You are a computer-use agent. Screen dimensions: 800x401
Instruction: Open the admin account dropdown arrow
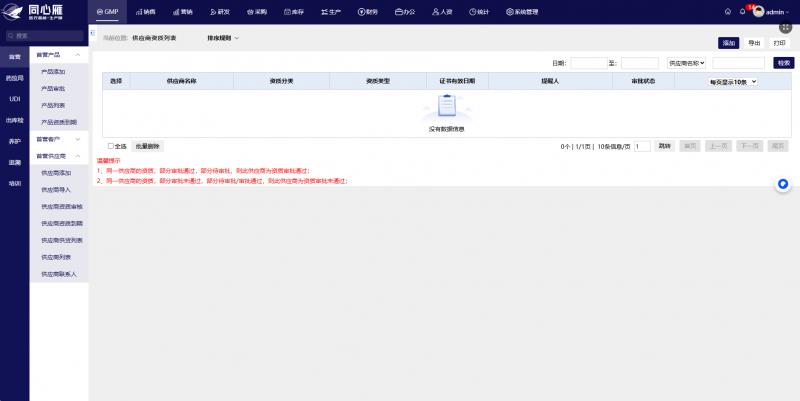coord(787,12)
